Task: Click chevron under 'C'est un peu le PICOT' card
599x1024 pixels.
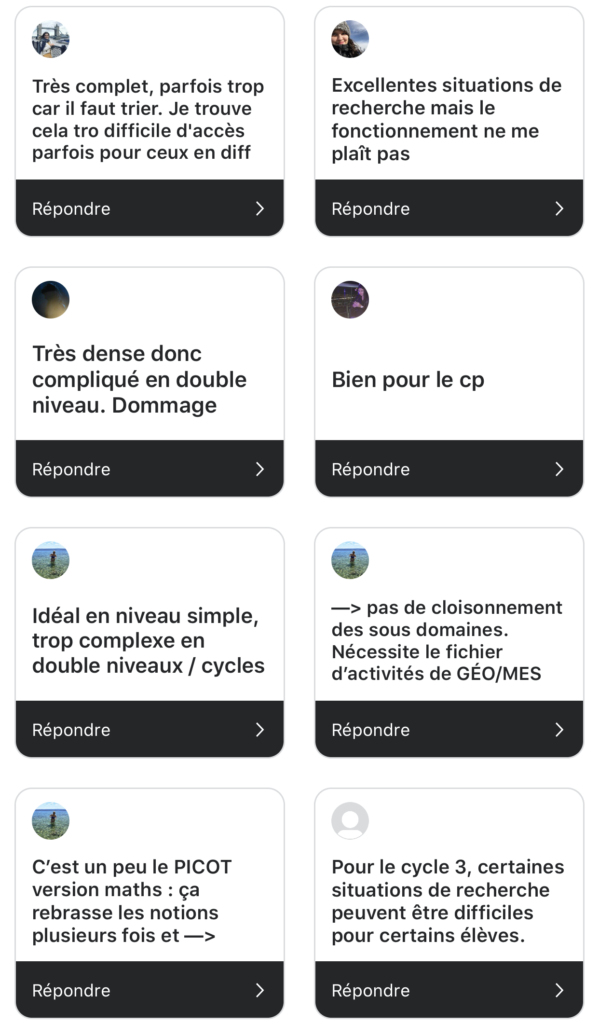Action: click(260, 990)
